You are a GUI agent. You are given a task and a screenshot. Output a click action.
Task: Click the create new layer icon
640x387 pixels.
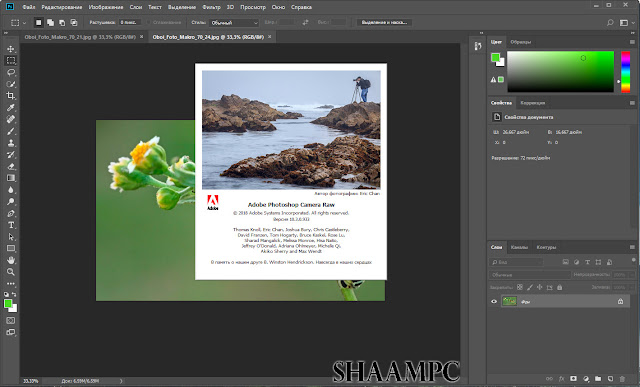tap(610, 379)
